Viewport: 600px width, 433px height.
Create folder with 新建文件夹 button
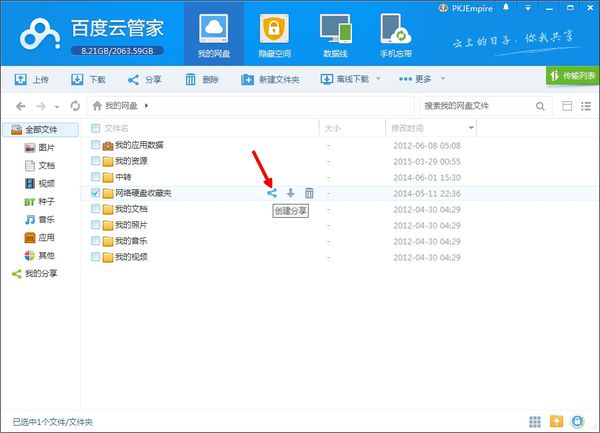click(x=270, y=80)
